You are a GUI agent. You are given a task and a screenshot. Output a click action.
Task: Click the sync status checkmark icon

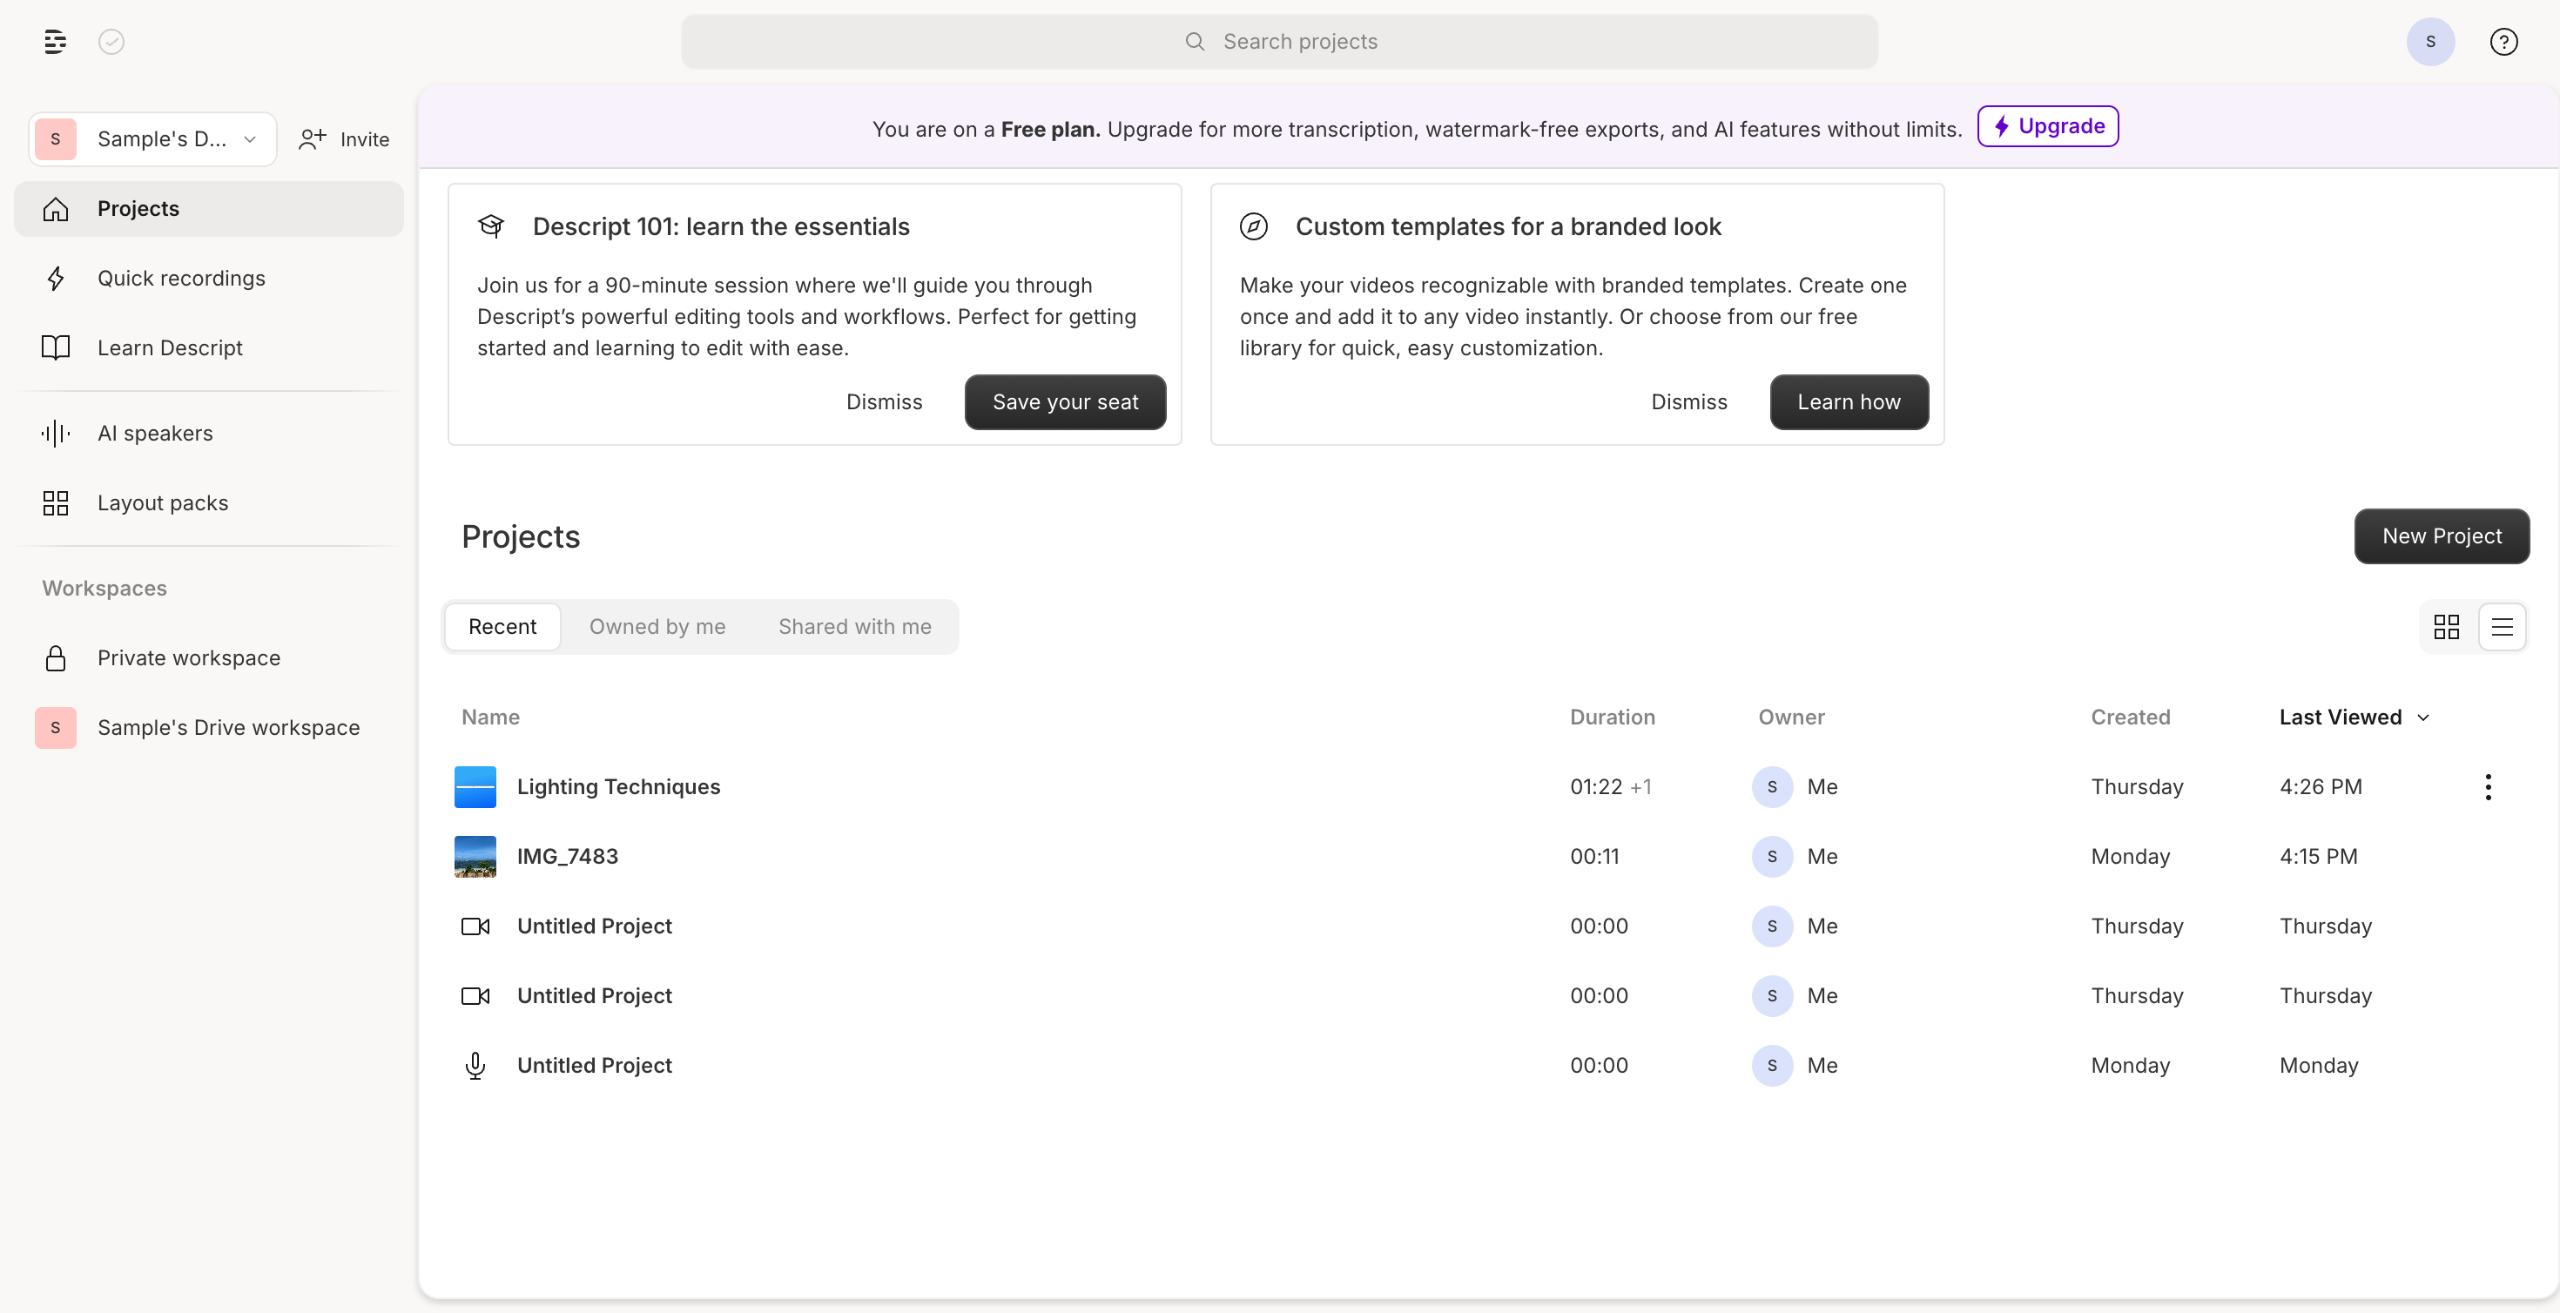pyautogui.click(x=111, y=41)
